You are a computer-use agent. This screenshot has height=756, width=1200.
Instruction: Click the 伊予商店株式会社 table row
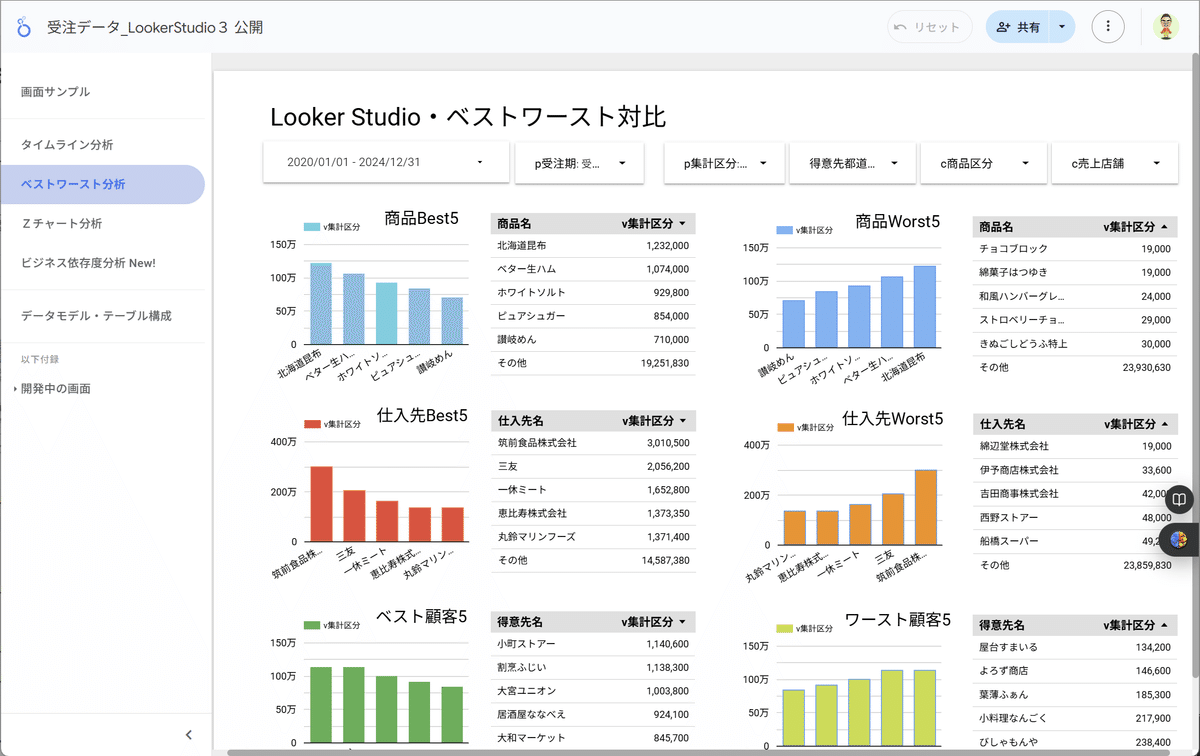click(x=1075, y=470)
